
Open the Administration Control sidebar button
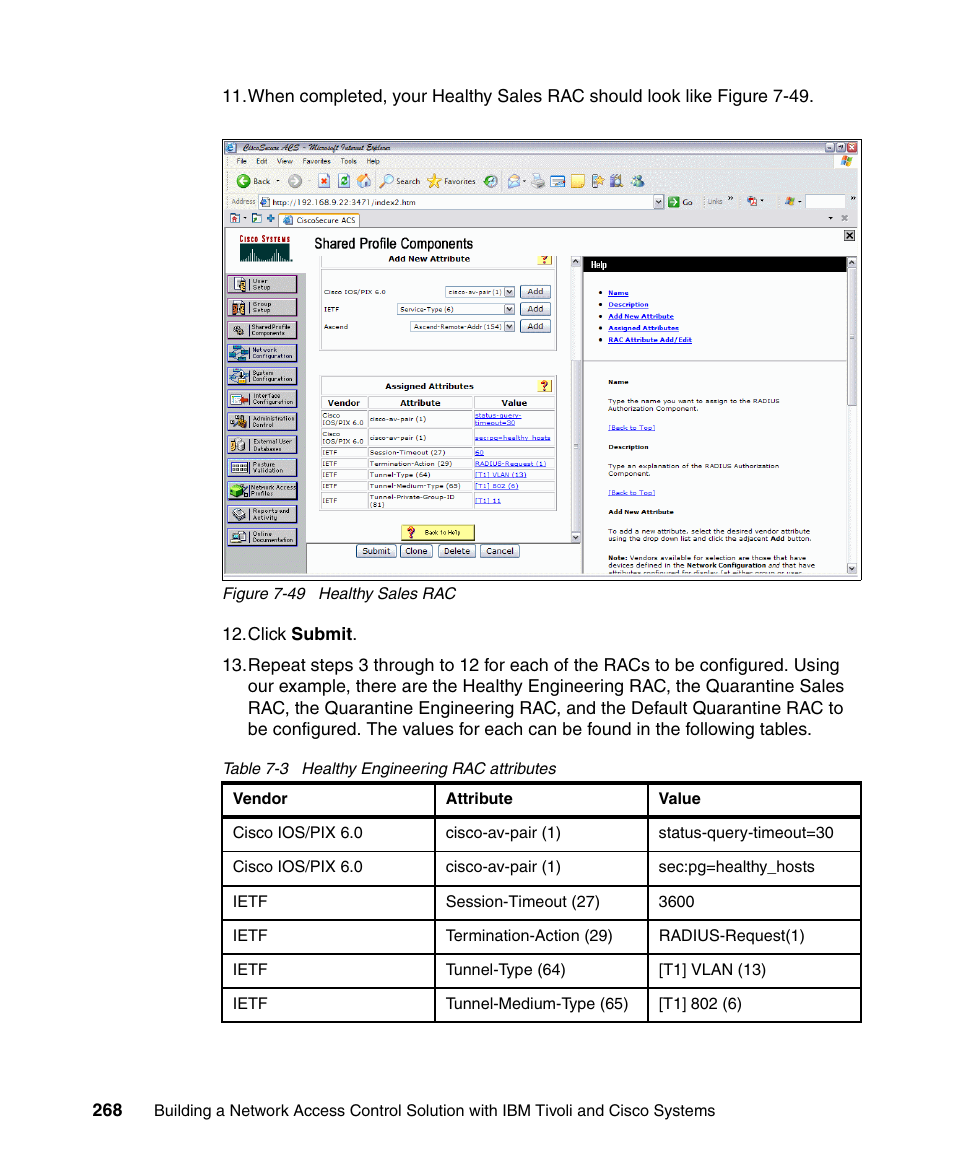pos(262,422)
